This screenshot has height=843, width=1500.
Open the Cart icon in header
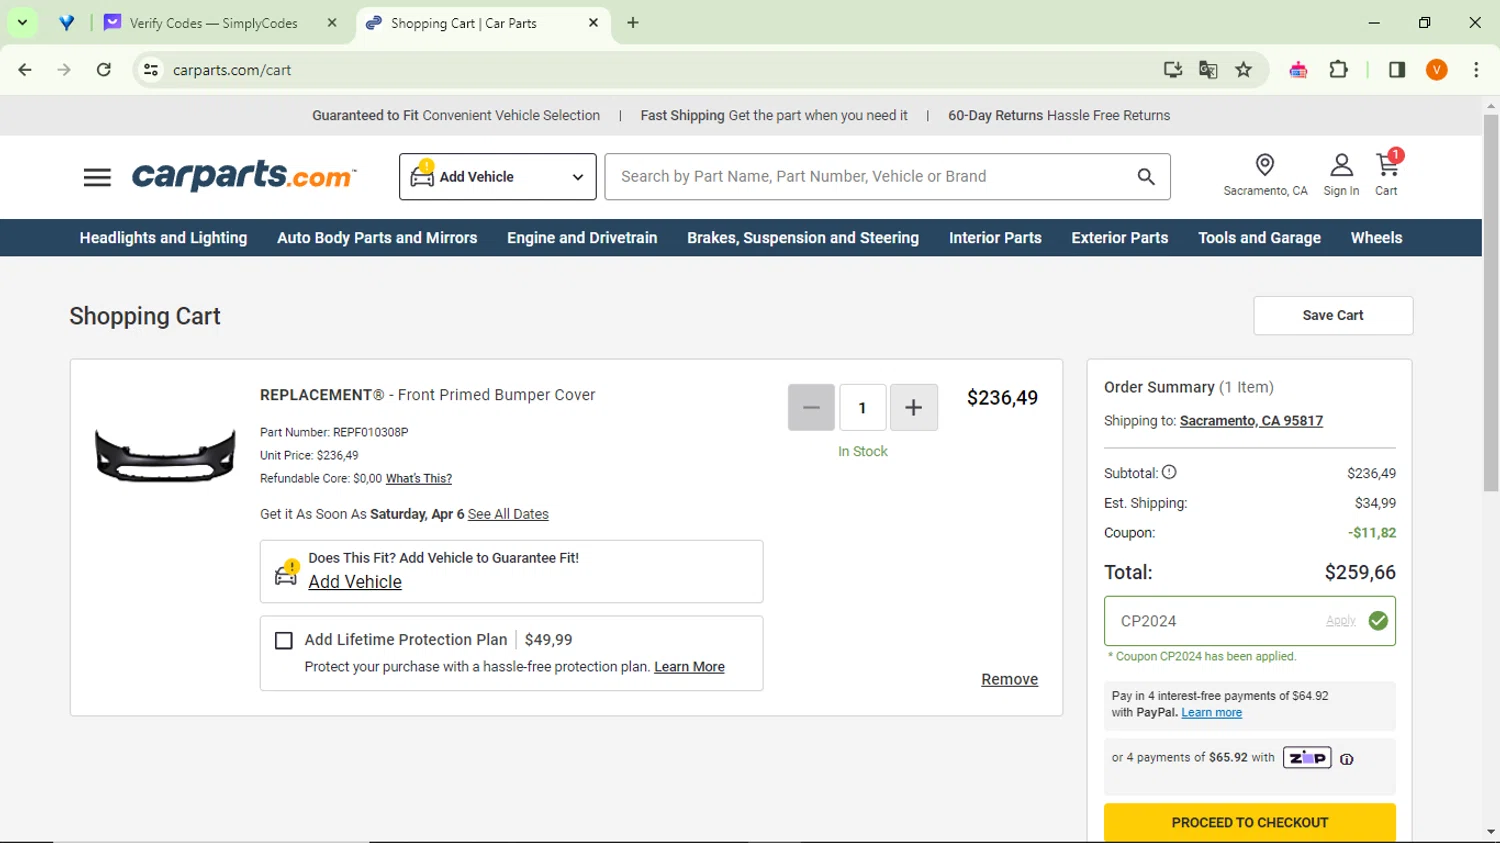1387,174
